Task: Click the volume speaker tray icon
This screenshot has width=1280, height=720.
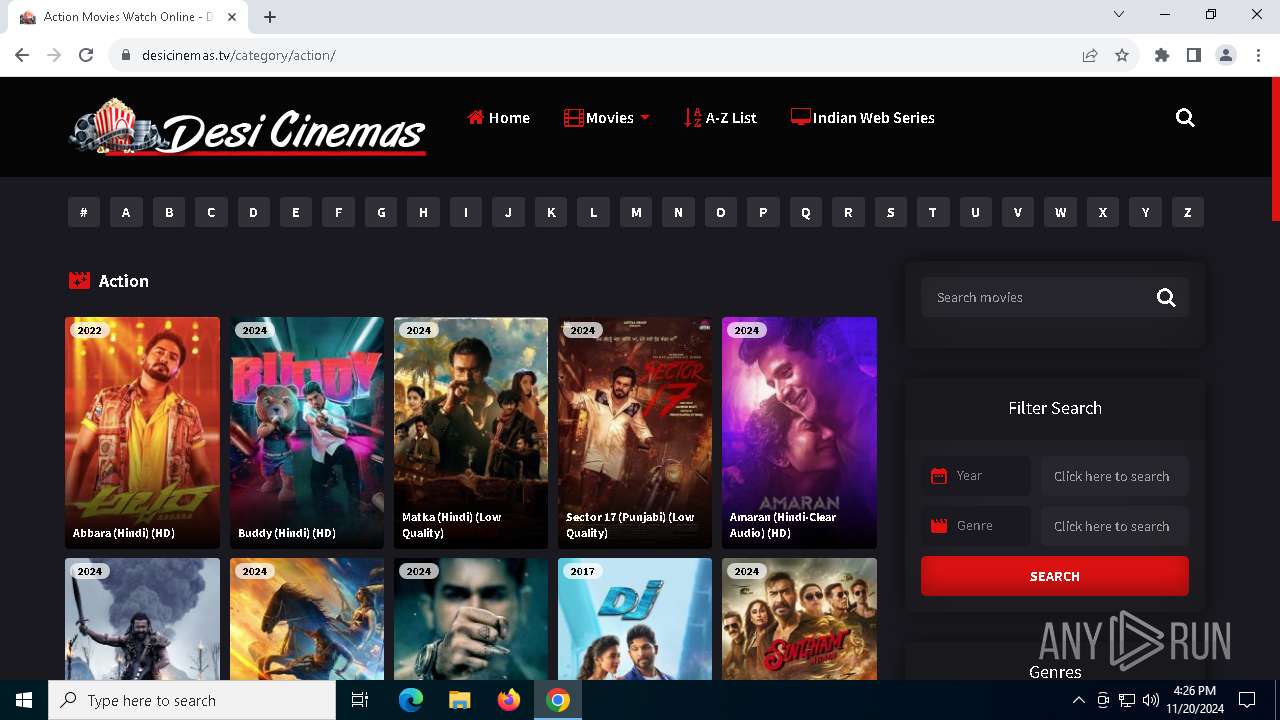Action: point(1151,700)
